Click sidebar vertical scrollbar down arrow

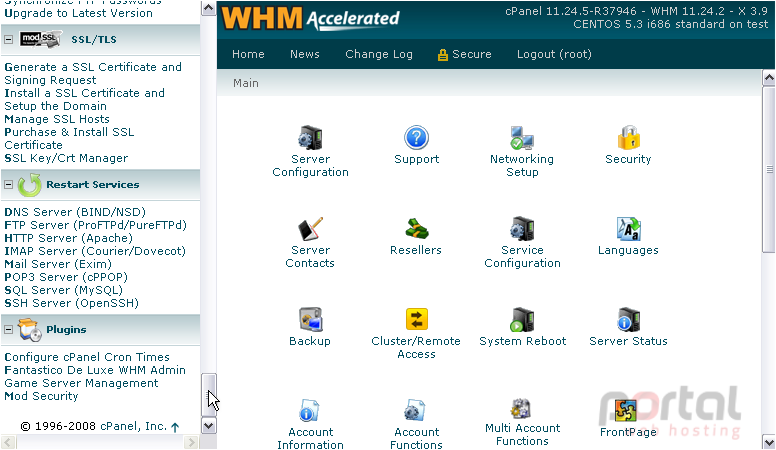tap(209, 426)
